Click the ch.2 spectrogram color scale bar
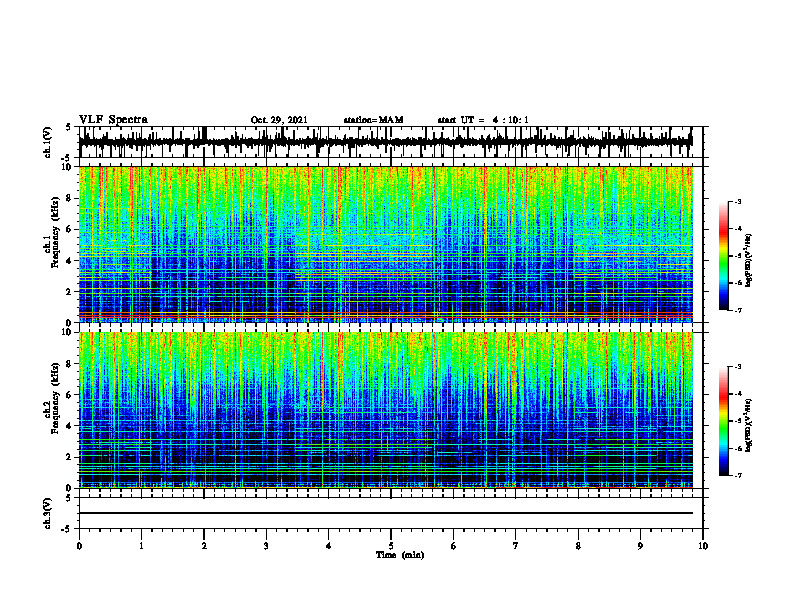The image size is (792, 612). point(724,421)
